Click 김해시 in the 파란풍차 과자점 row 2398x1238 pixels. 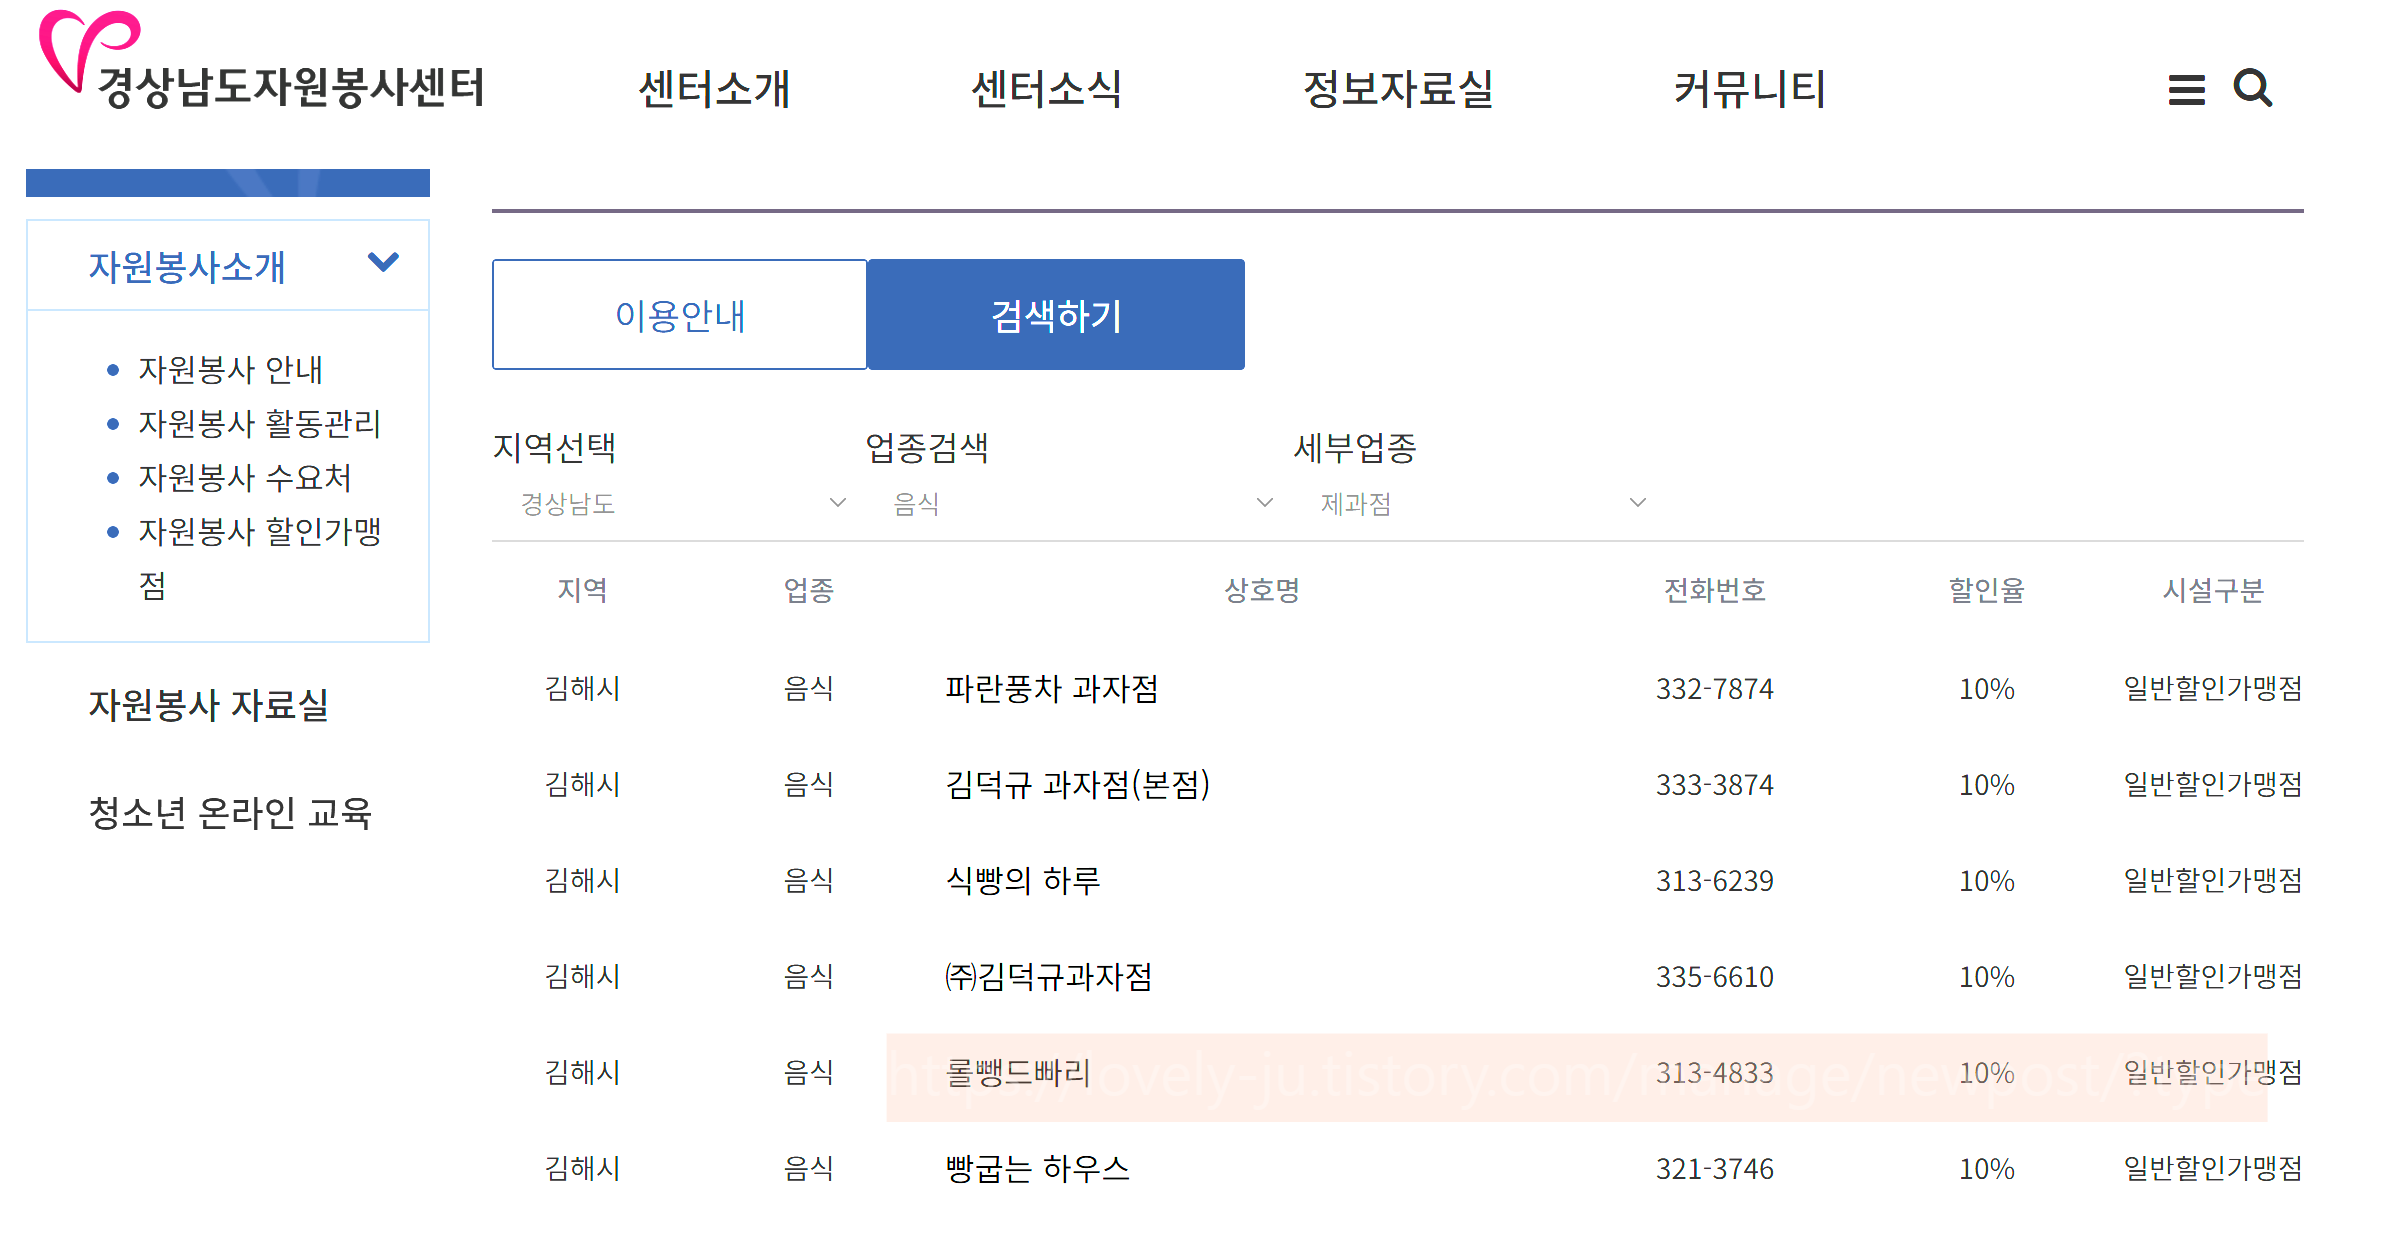click(582, 688)
